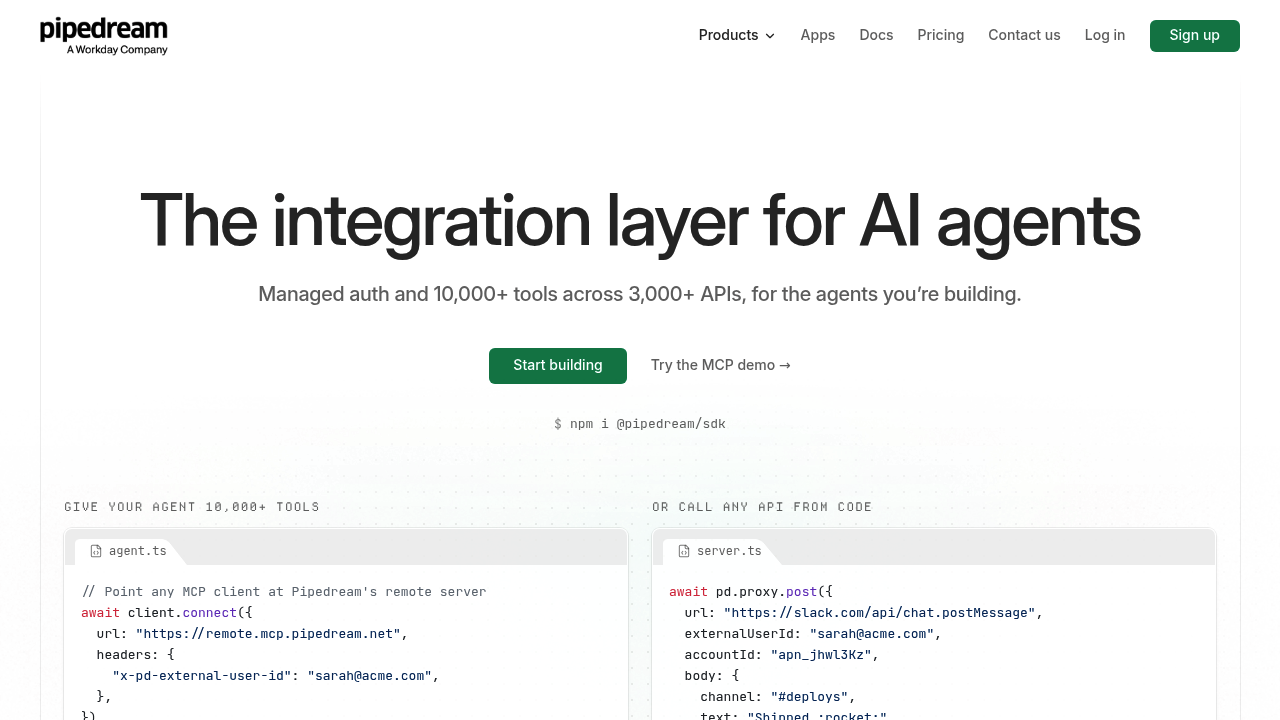Screen dimensions: 1280x720
Task: Click the npm i @pipedream/sdk command
Action: (x=640, y=424)
